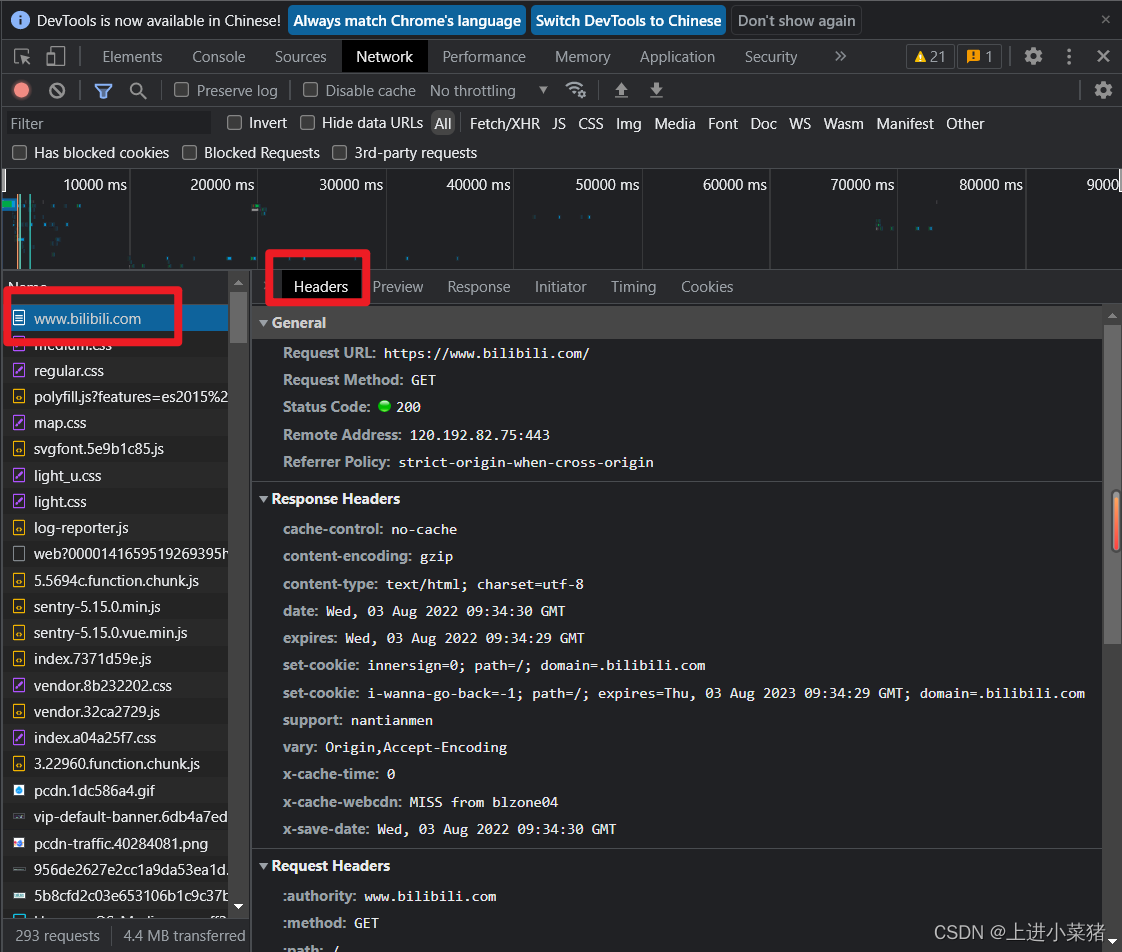Click the 10000 ms timeline overview marker
The image size is (1122, 952).
tap(94, 185)
